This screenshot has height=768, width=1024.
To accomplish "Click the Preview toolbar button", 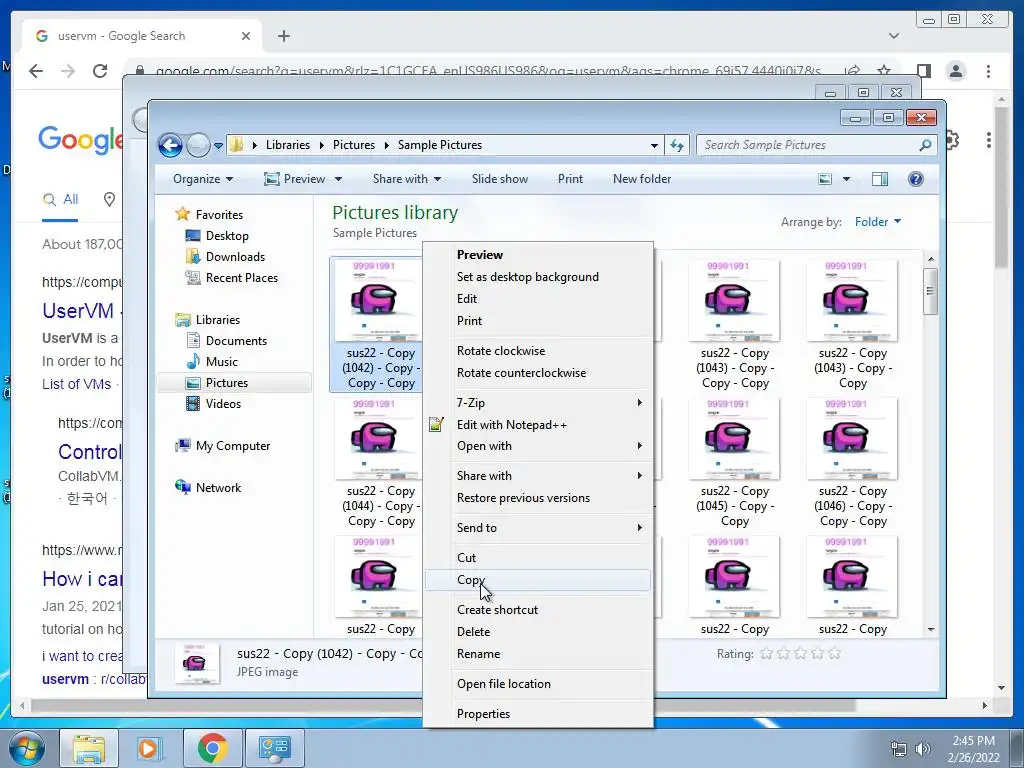I will coord(295,179).
